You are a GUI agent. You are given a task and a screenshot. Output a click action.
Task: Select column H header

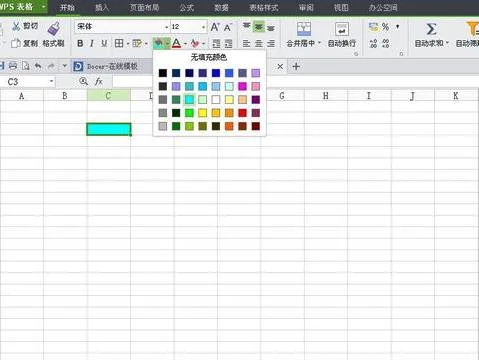[326, 96]
